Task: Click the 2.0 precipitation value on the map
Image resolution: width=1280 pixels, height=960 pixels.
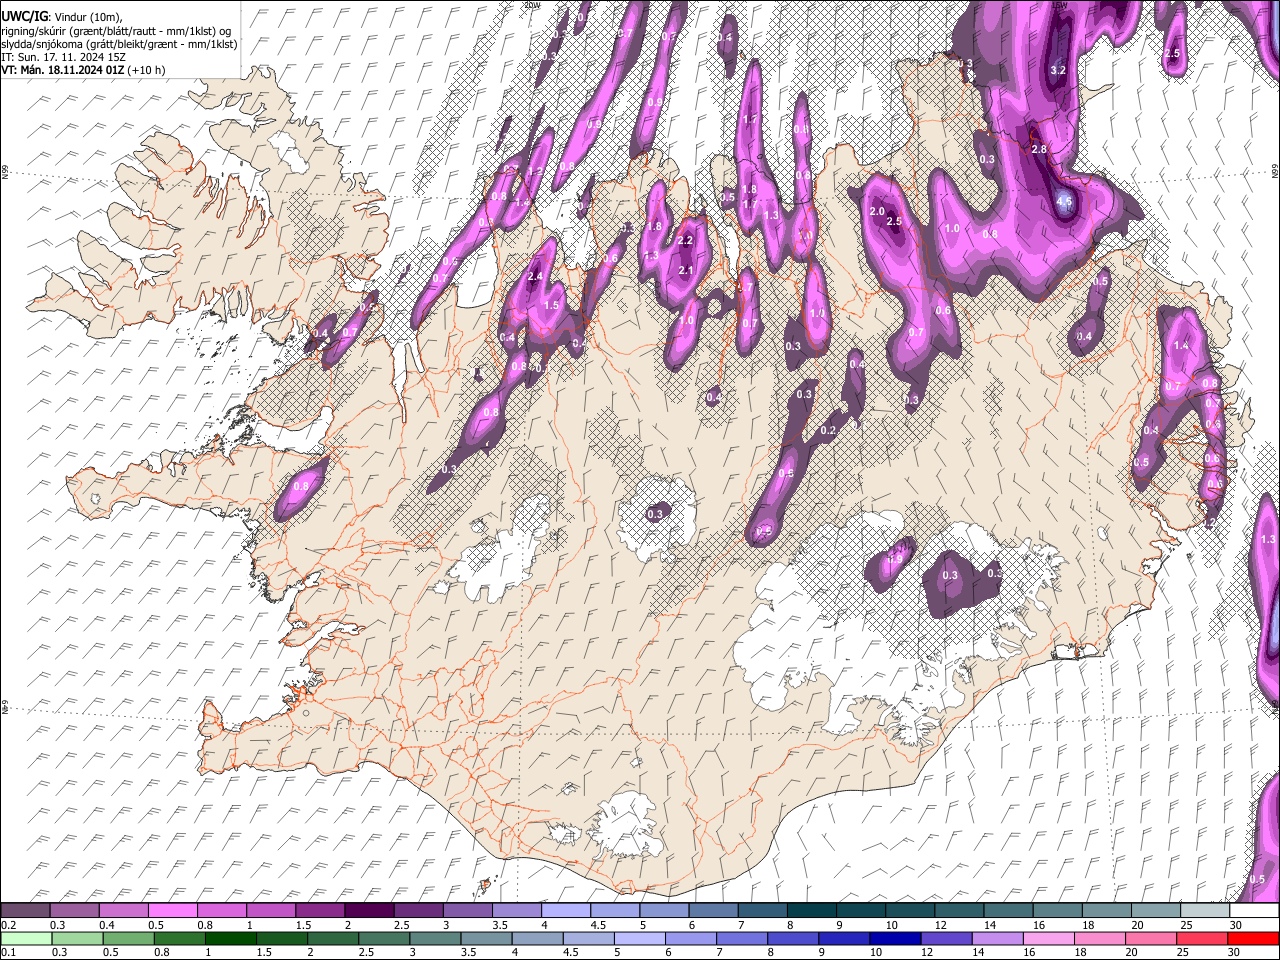Action: [877, 212]
